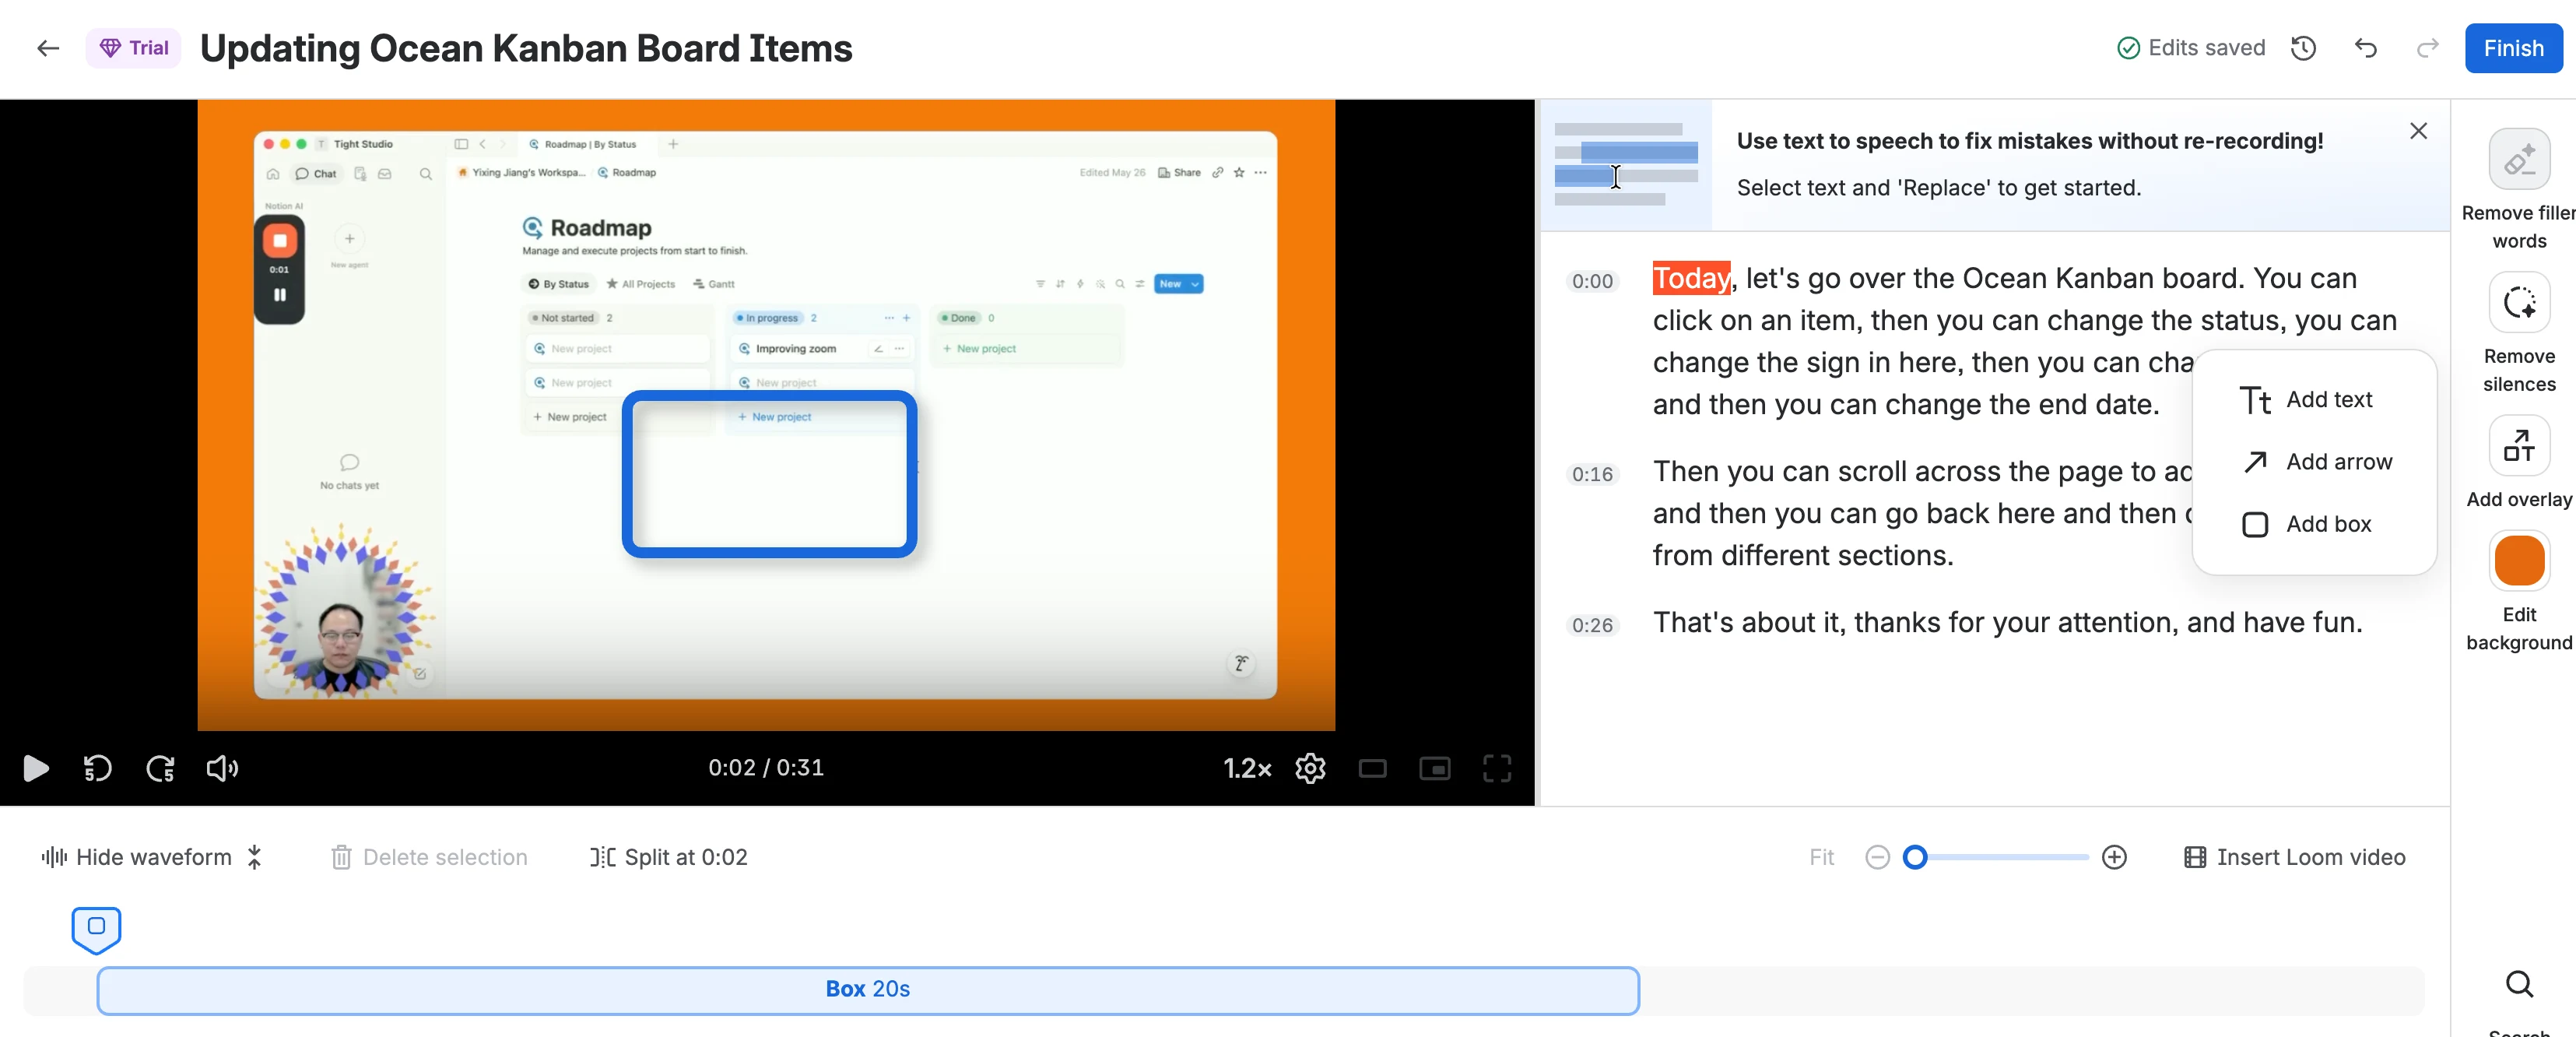Zoom out timeline with minus icon

tap(1877, 857)
